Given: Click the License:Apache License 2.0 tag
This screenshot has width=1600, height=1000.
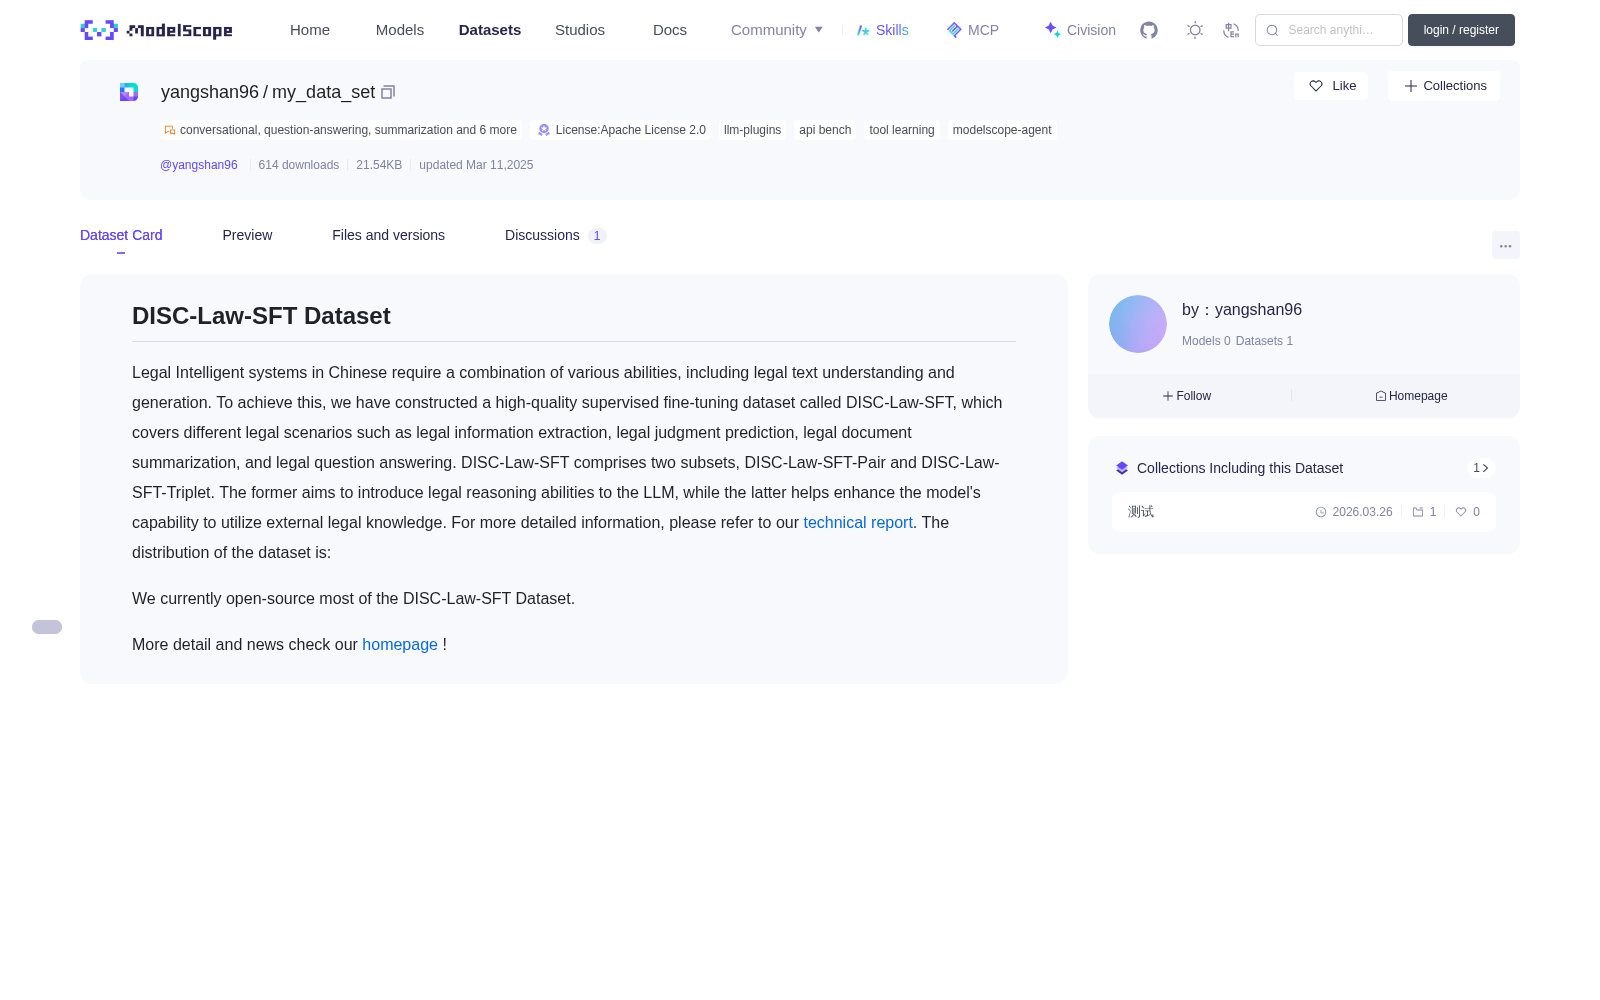Looking at the screenshot, I should point(622,130).
